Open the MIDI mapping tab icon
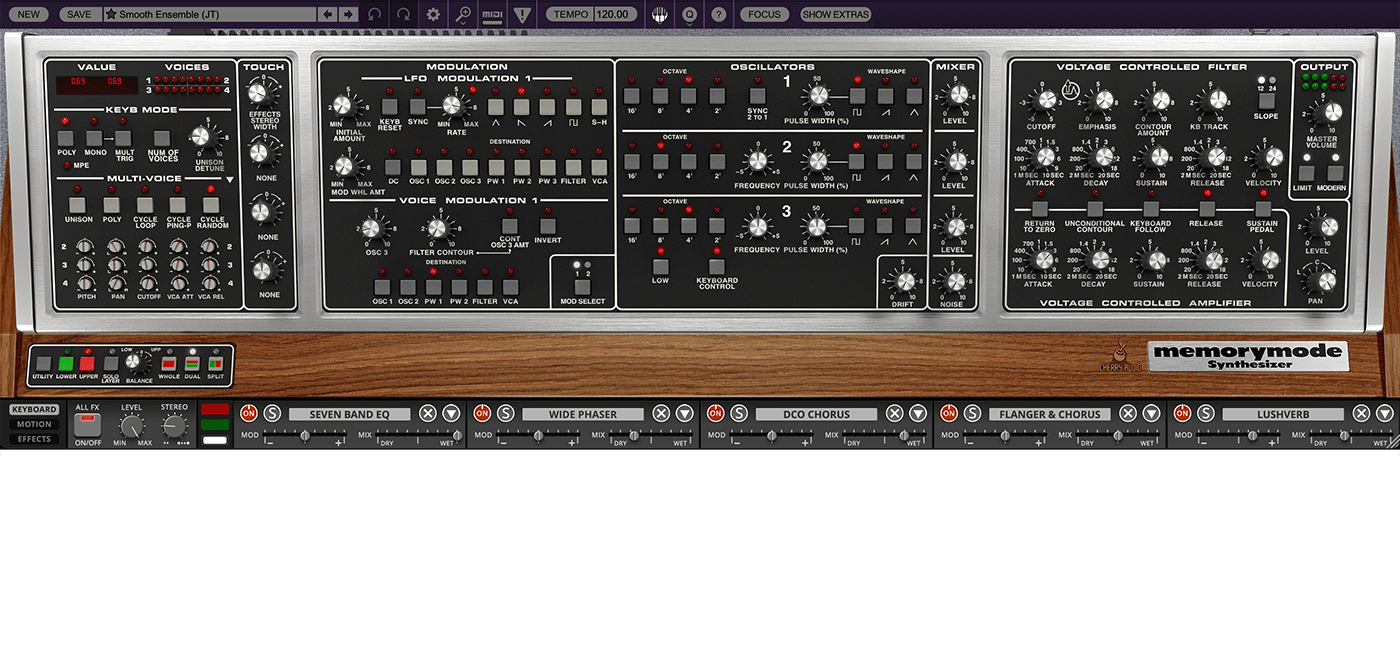The height and width of the screenshot is (669, 1400). tap(492, 14)
